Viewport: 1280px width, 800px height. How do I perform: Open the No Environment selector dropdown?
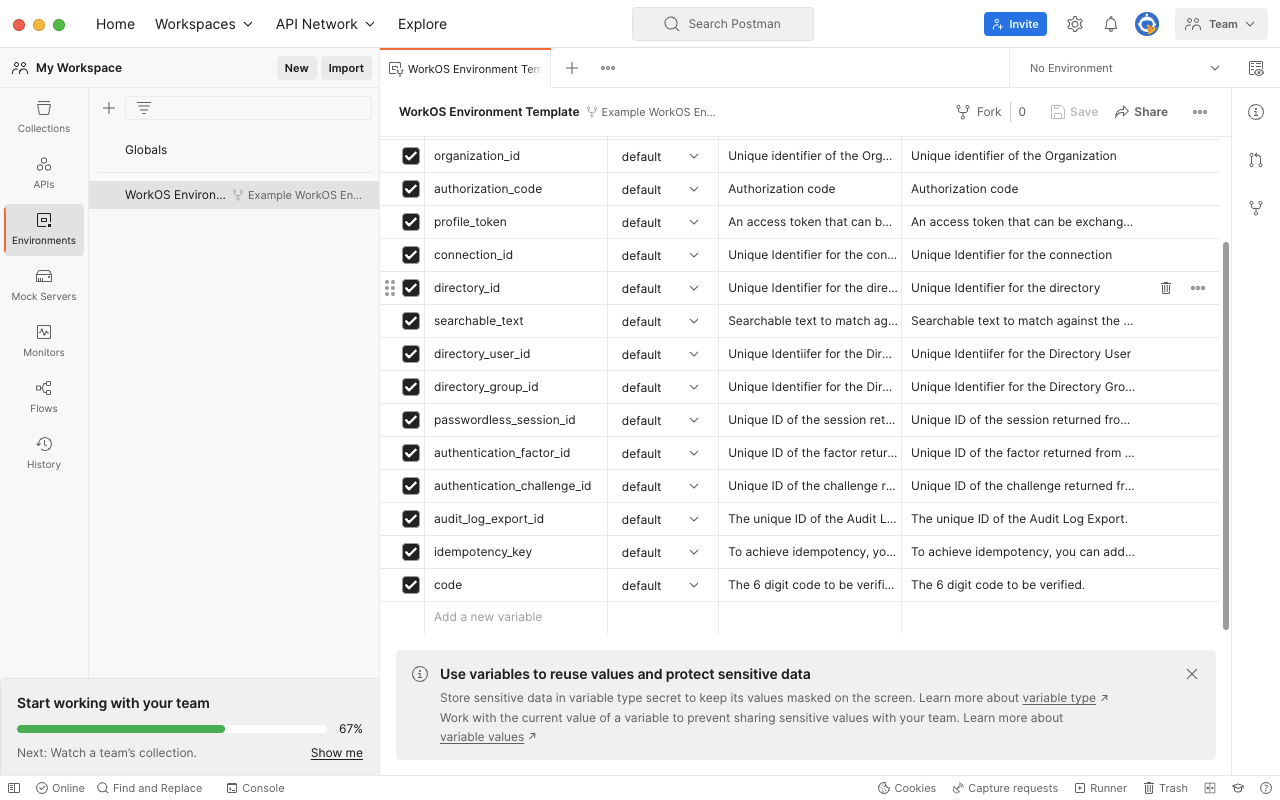point(1124,68)
